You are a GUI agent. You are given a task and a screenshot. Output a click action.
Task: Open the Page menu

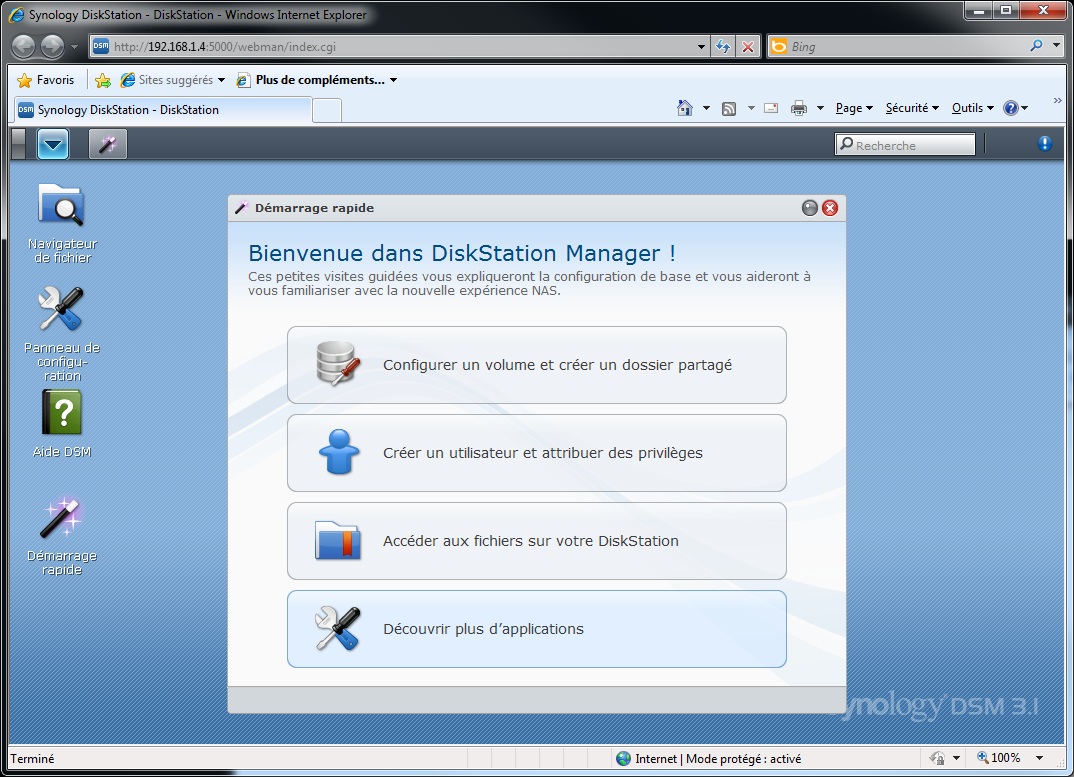pyautogui.click(x=854, y=108)
